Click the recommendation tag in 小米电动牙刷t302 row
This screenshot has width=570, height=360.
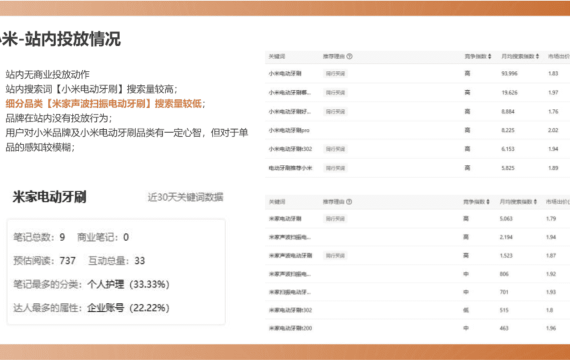[x=335, y=149]
